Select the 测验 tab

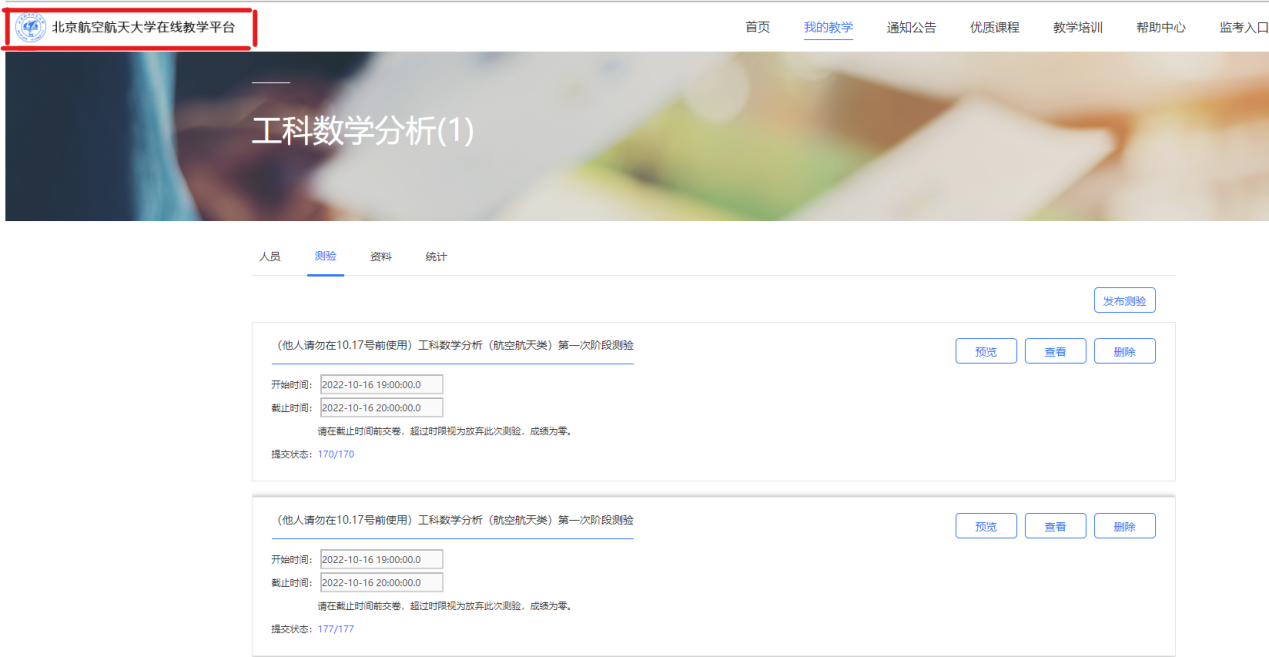pyautogui.click(x=325, y=257)
